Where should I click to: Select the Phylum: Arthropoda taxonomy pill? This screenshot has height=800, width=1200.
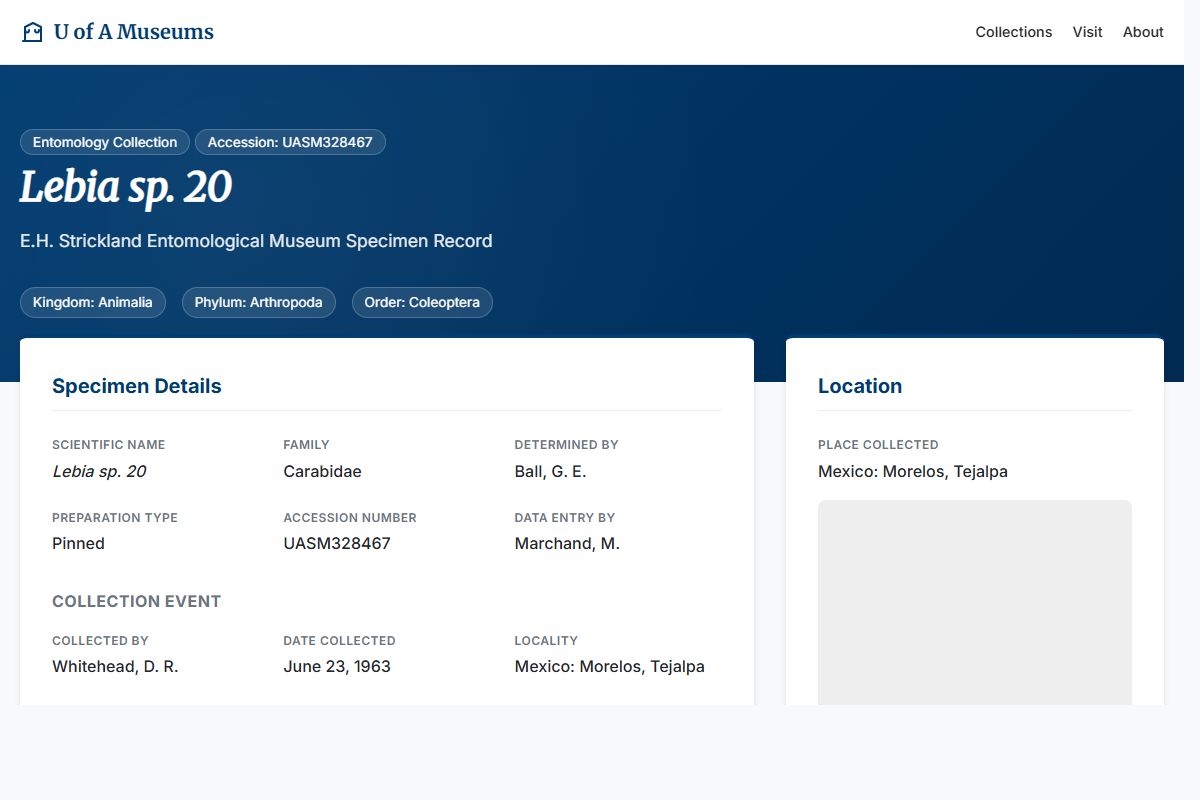coord(258,302)
